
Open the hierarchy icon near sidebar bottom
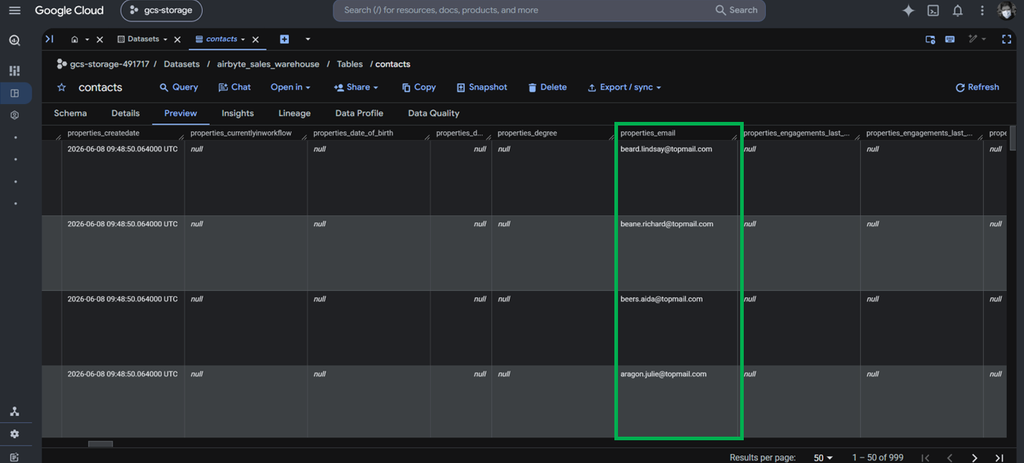click(14, 411)
